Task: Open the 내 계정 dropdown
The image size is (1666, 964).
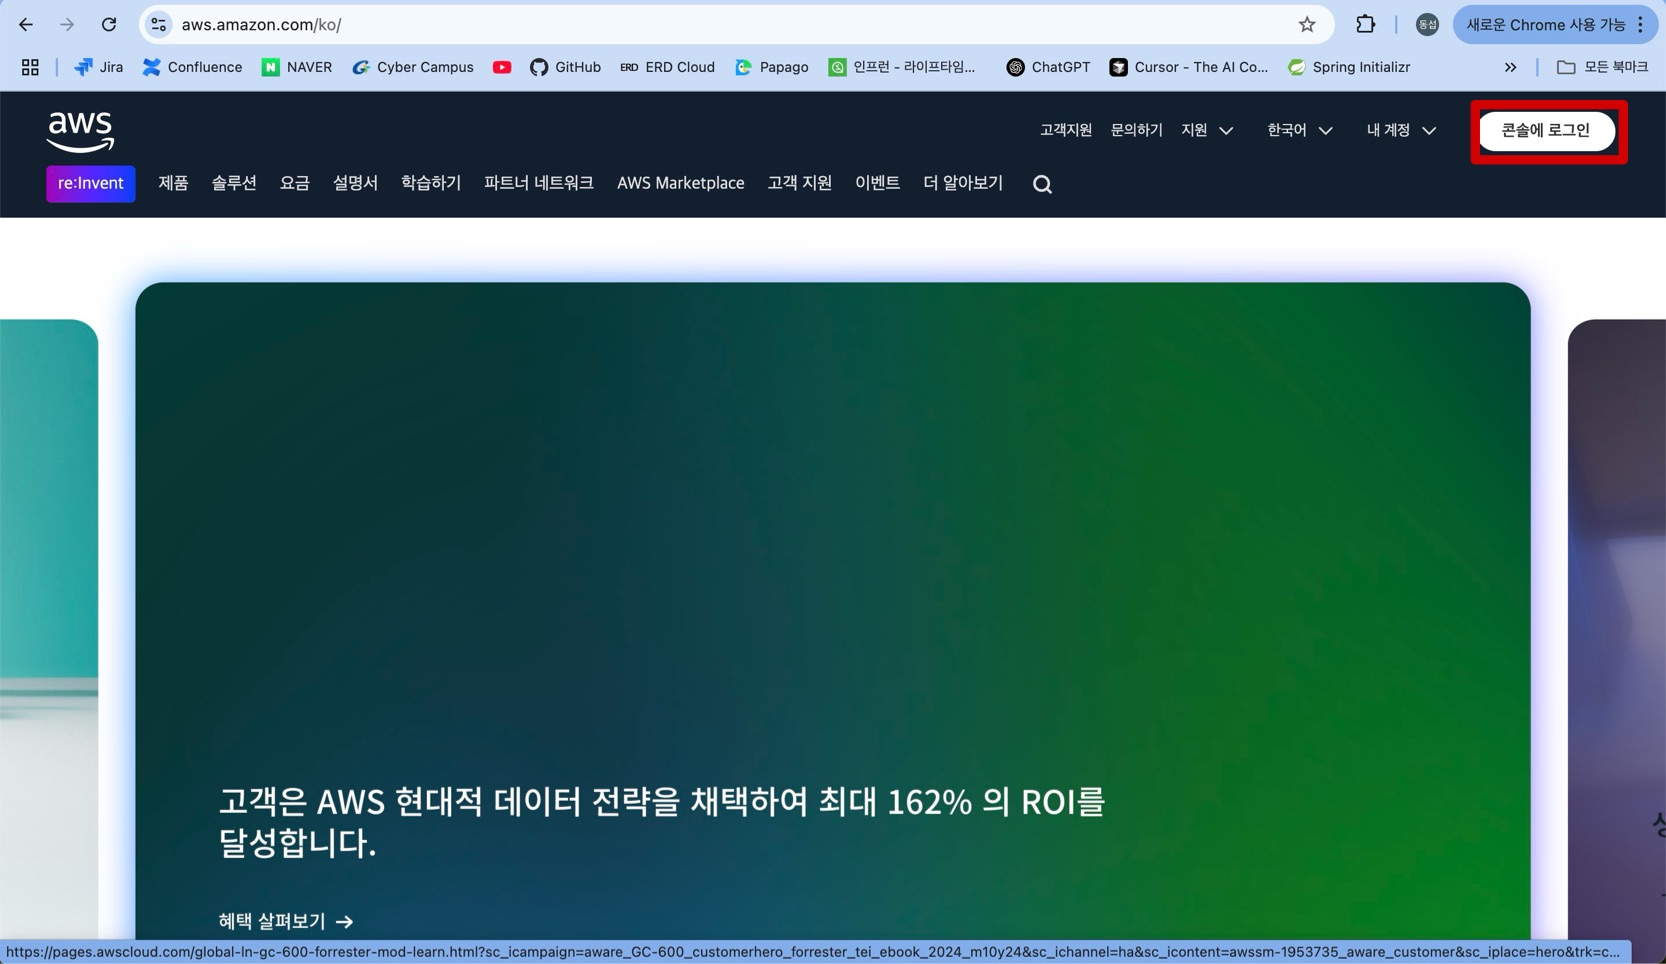Action: click(x=1397, y=130)
